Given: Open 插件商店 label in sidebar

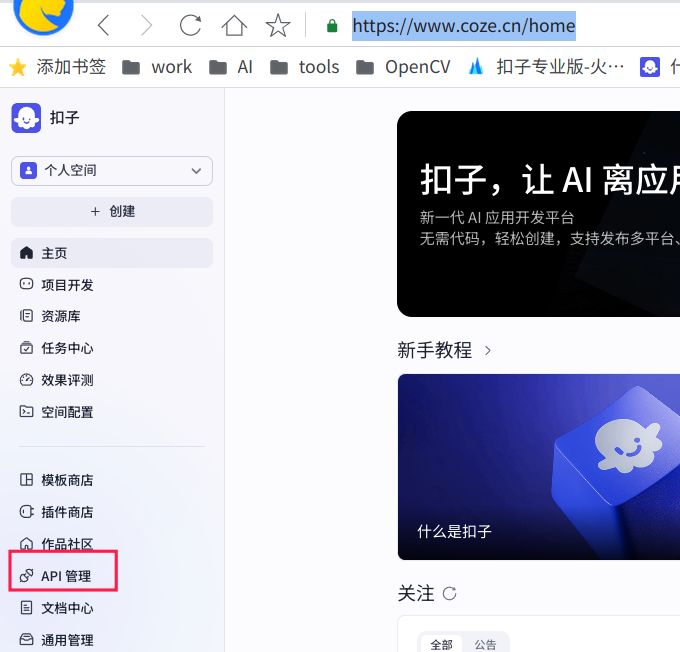Looking at the screenshot, I should coord(67,512).
